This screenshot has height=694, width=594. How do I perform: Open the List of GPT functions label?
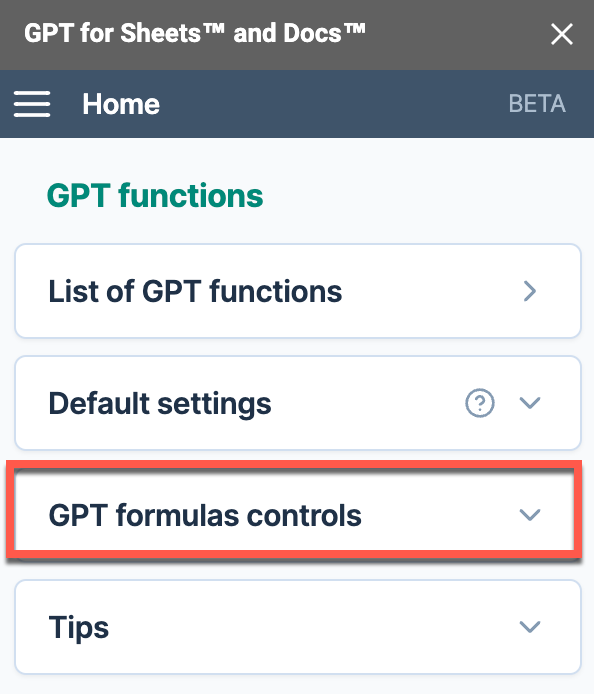point(195,291)
